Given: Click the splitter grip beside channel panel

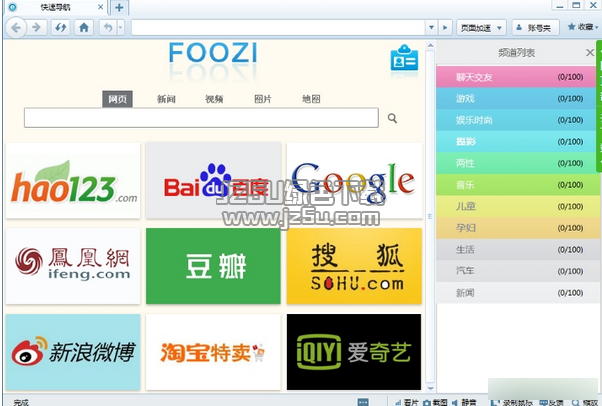Looking at the screenshot, I should [x=430, y=217].
